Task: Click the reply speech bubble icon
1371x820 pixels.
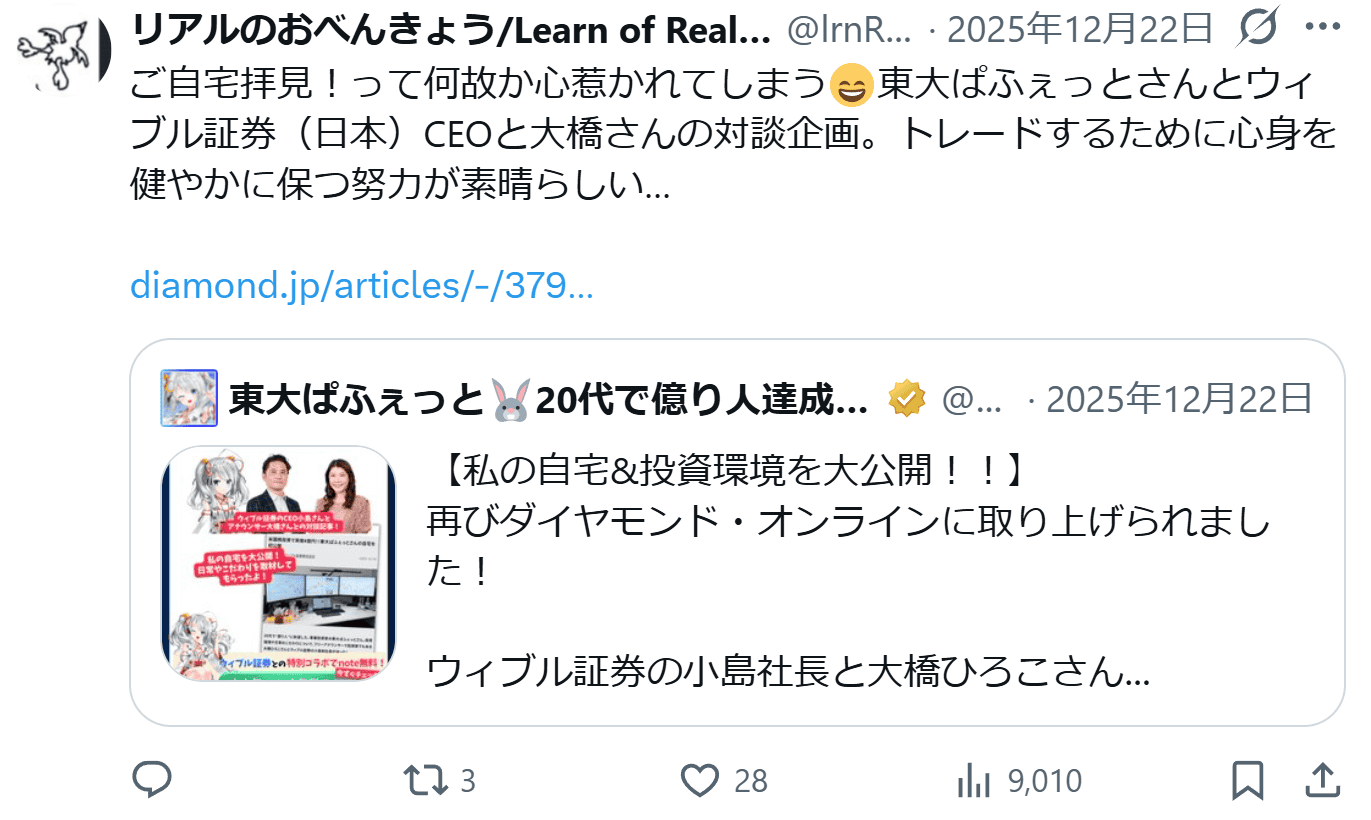Action: click(x=152, y=780)
